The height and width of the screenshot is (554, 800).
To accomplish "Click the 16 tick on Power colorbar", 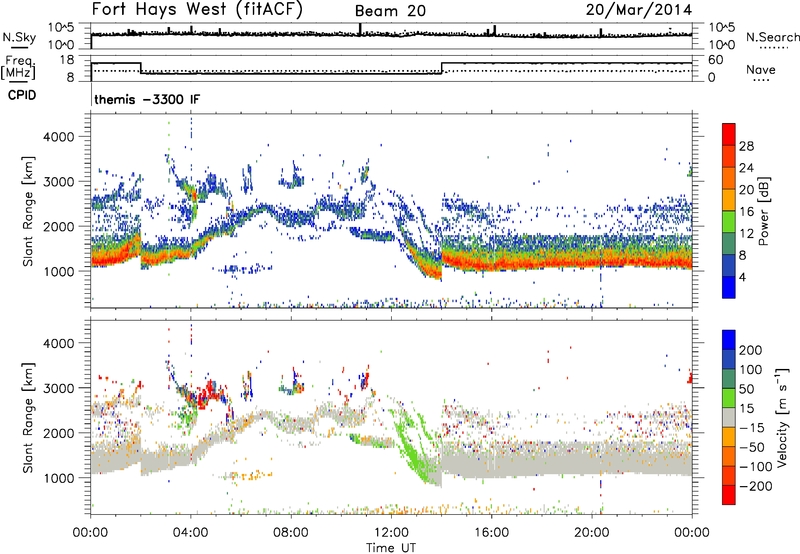I will pos(746,212).
